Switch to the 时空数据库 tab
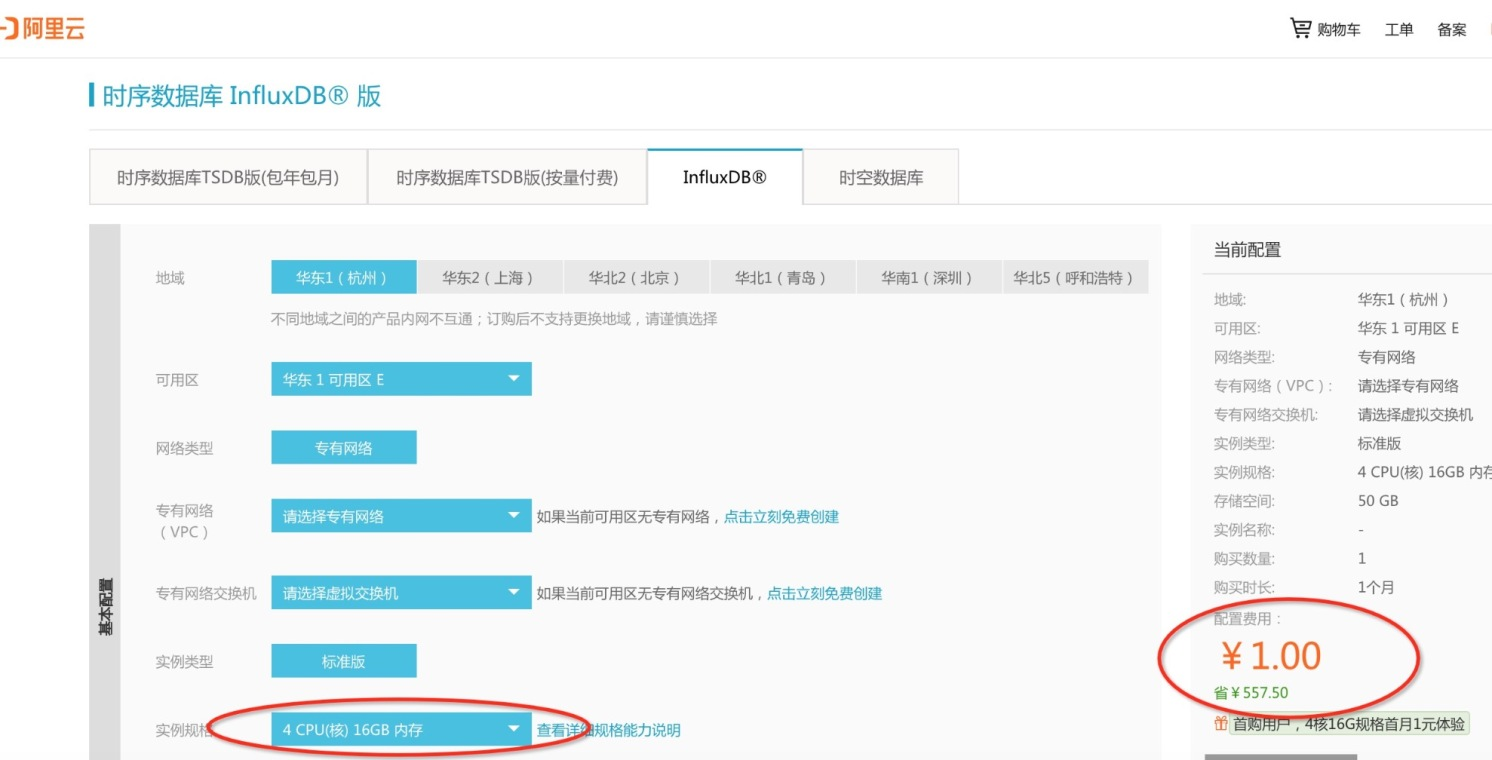 pos(881,177)
